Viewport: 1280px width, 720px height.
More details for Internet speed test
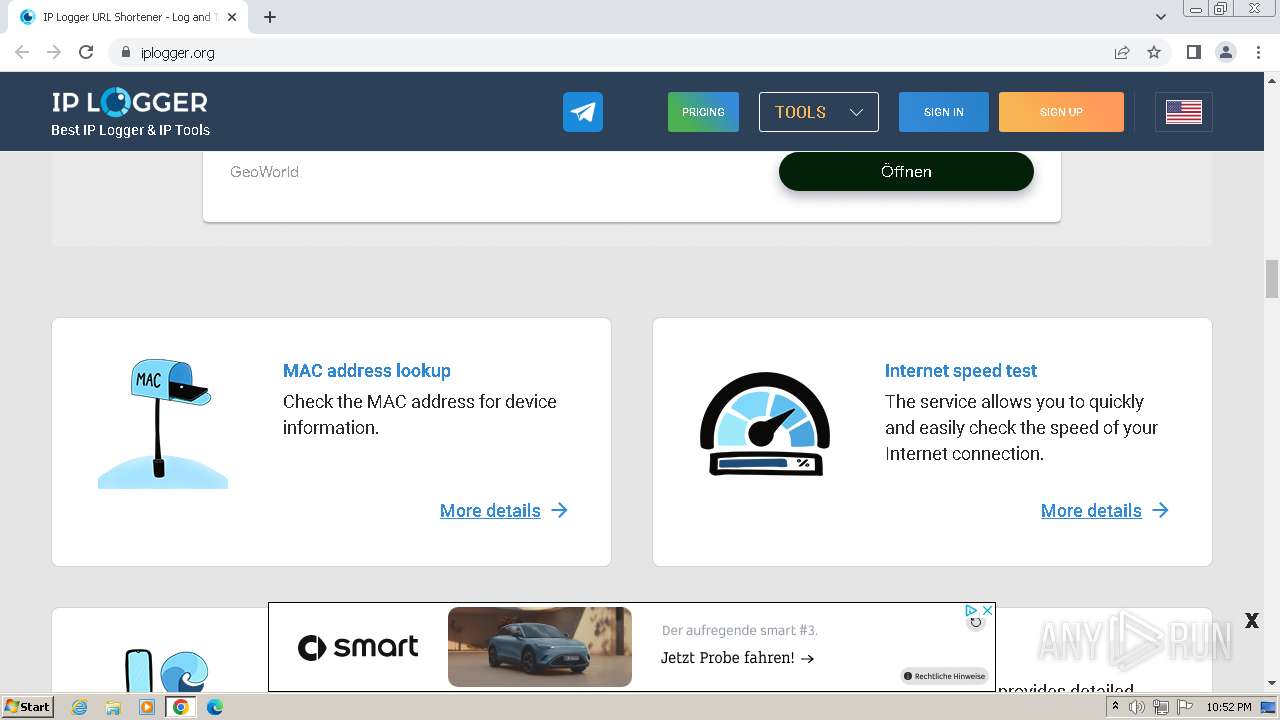(x=1105, y=510)
